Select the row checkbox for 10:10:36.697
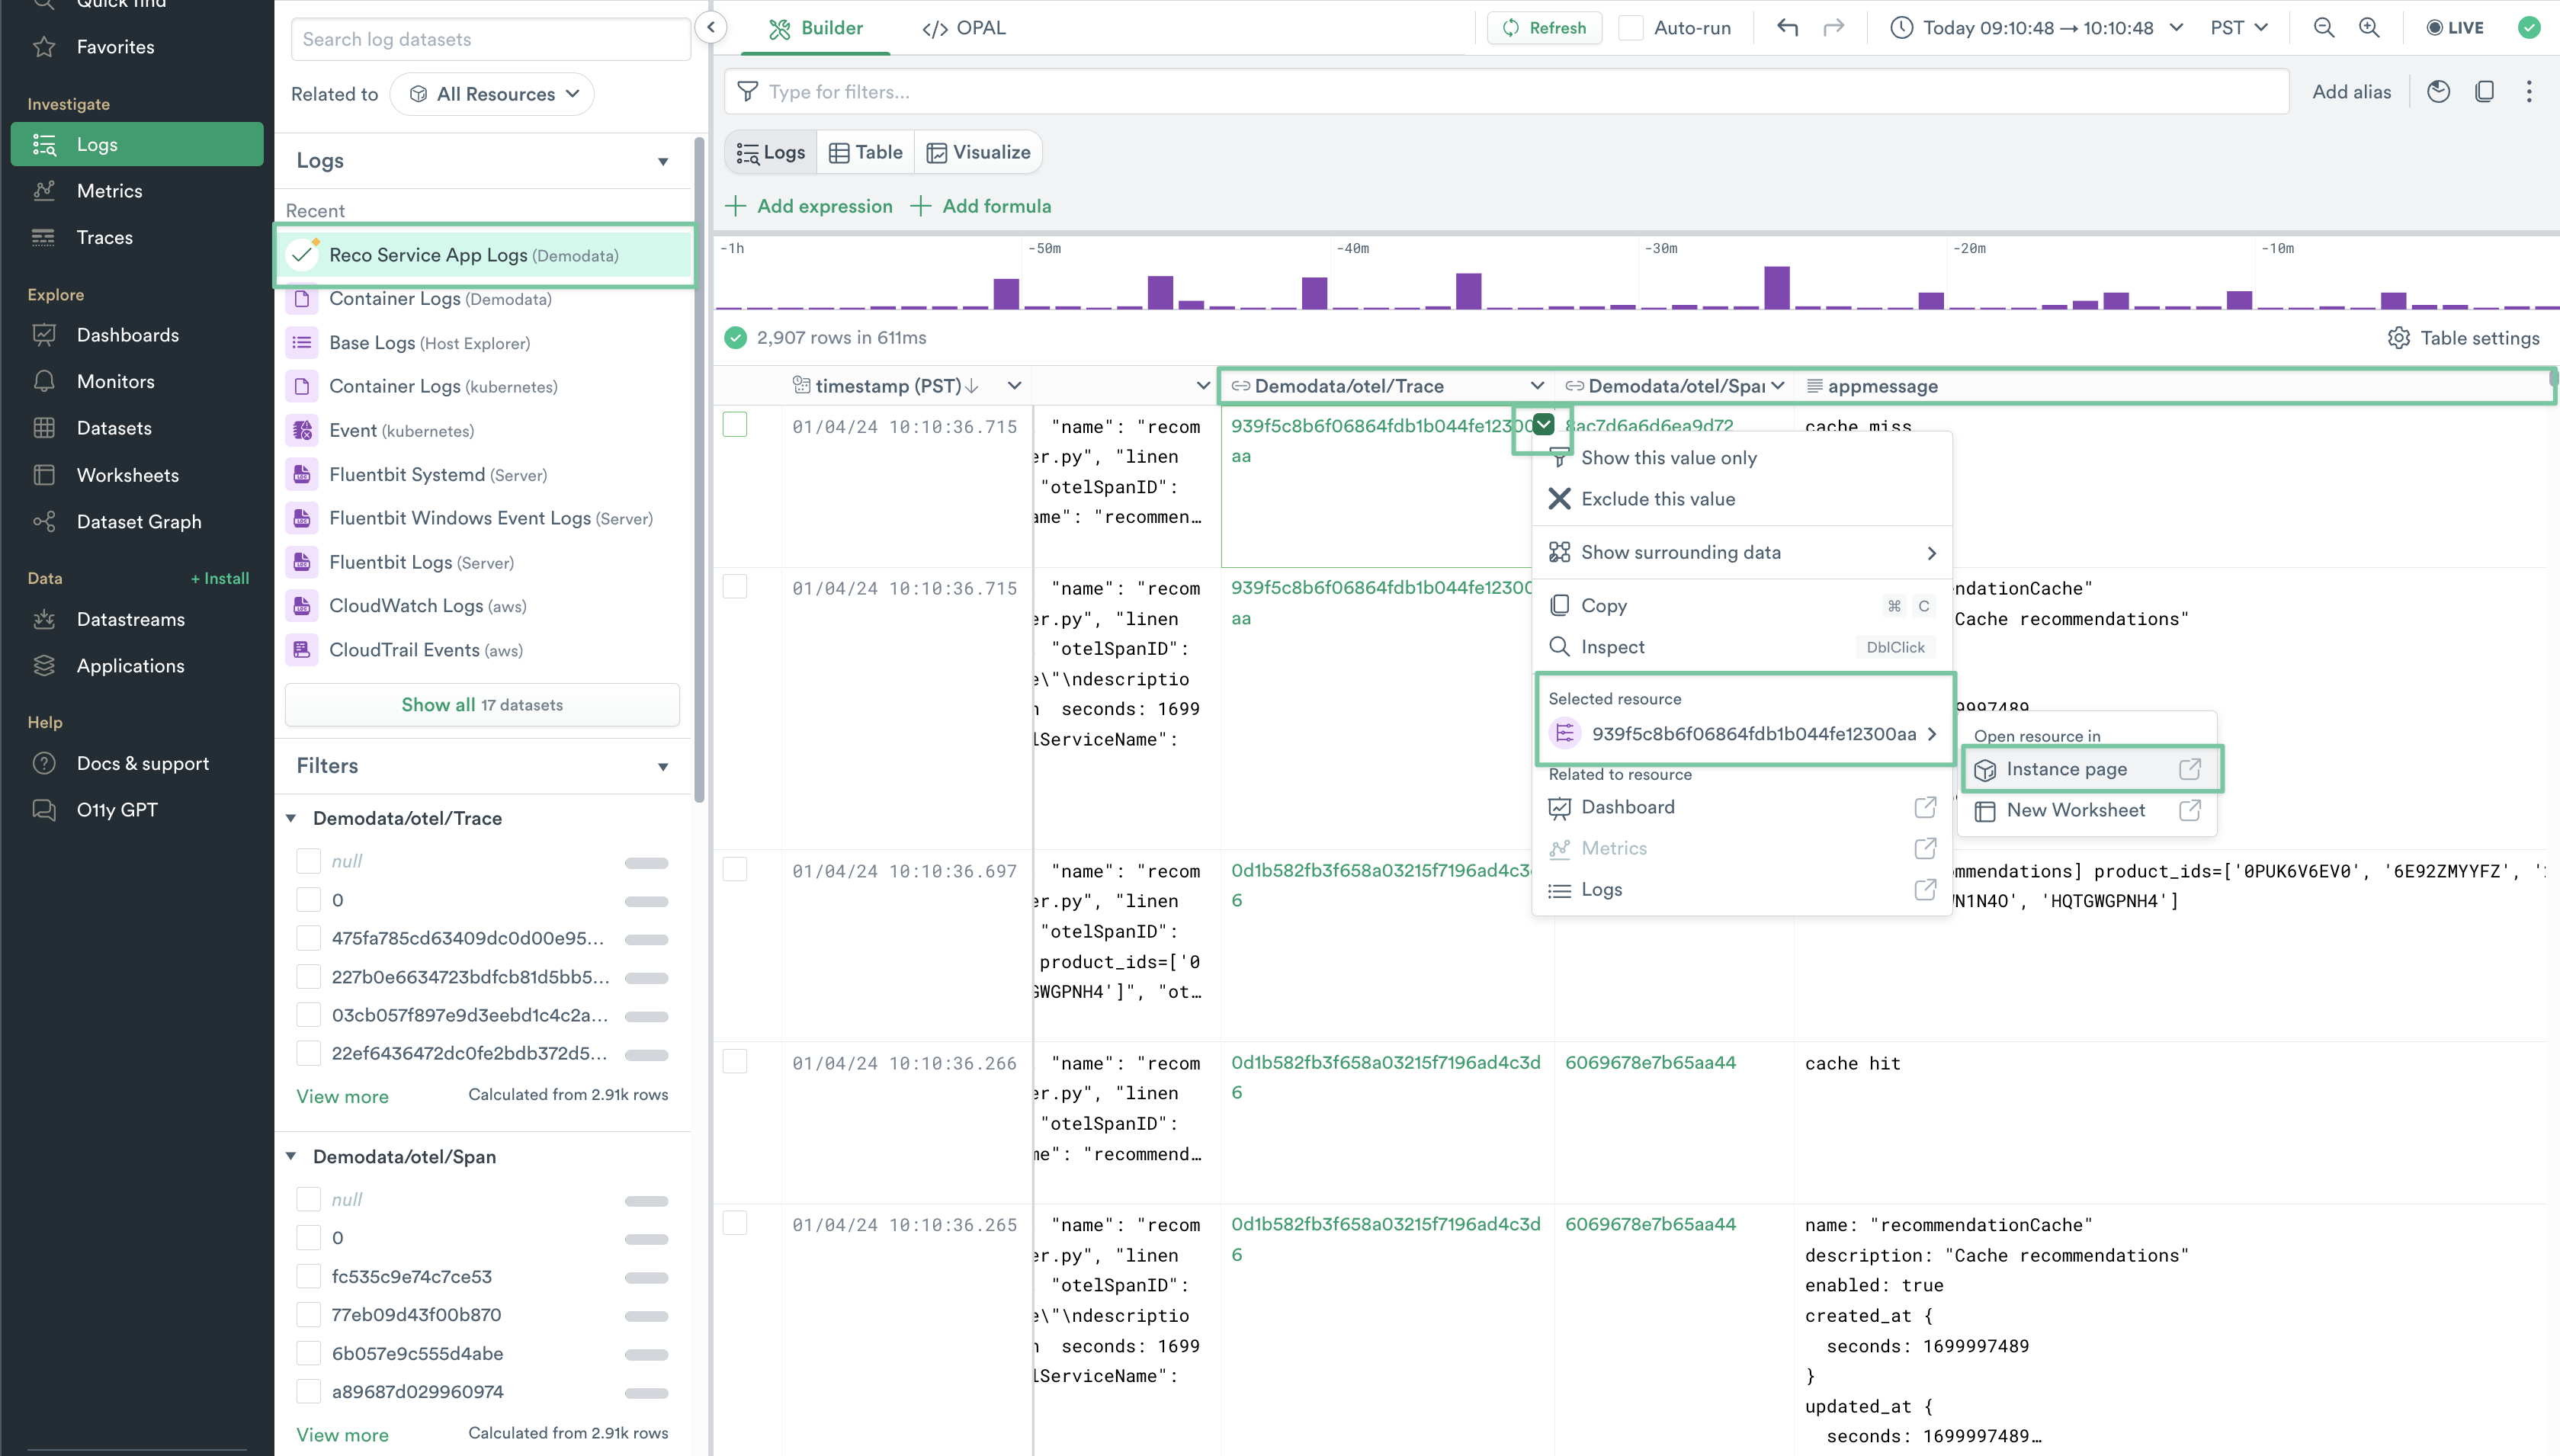Screen dimensions: 2560x1456 (x=735, y=869)
